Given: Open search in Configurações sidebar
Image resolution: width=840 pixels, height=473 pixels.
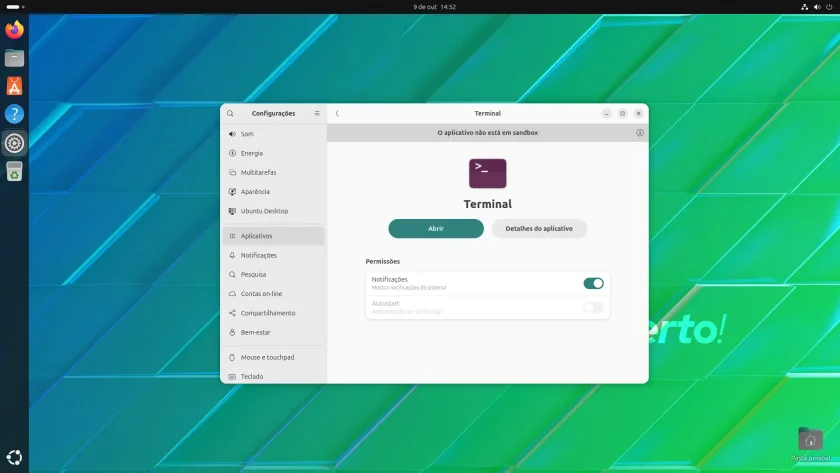Looking at the screenshot, I should click(x=230, y=114).
